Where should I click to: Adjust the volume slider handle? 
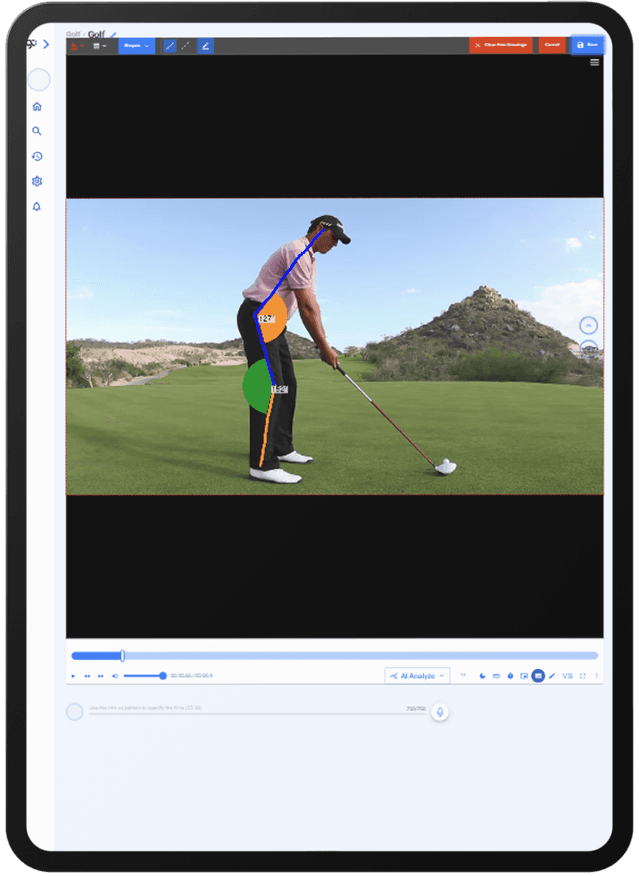[x=163, y=676]
